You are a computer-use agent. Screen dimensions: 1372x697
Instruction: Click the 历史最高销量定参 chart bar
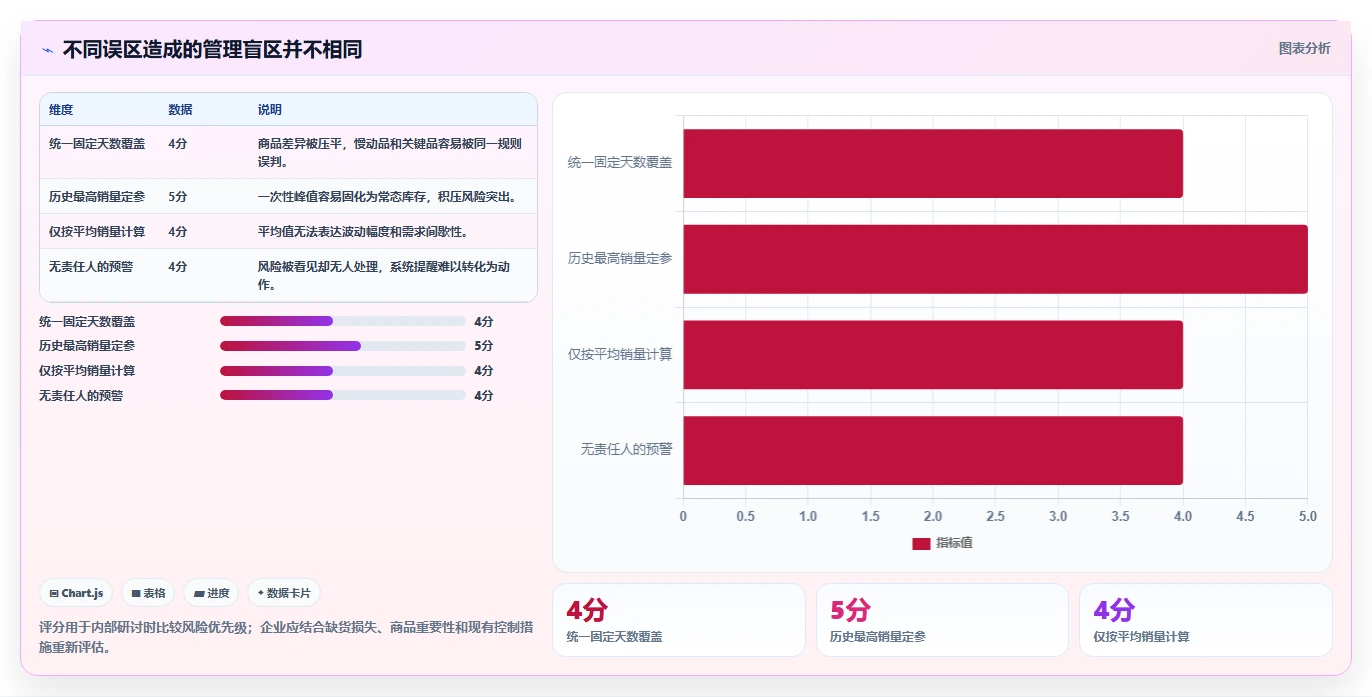(x=995, y=259)
